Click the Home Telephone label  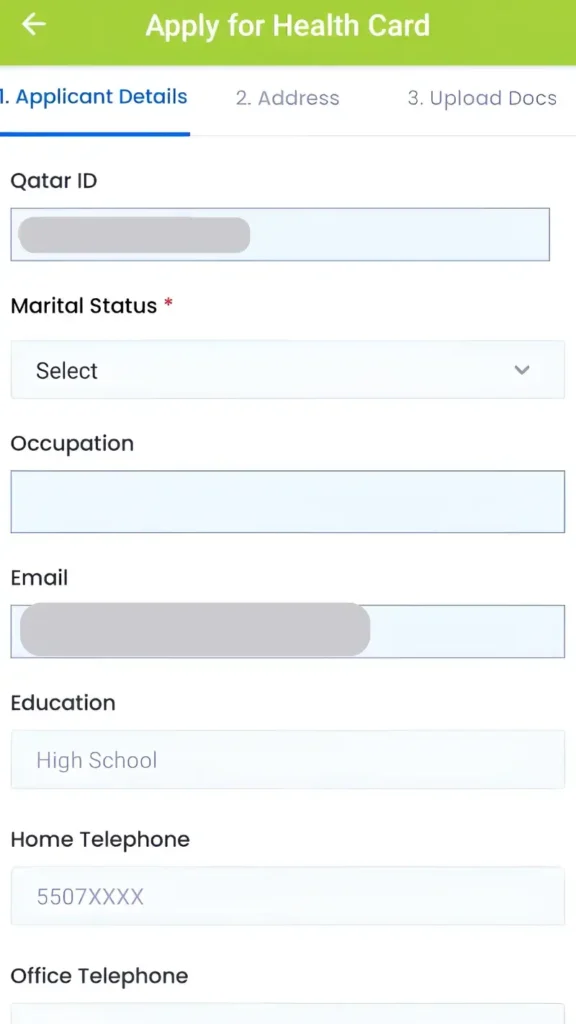click(100, 840)
